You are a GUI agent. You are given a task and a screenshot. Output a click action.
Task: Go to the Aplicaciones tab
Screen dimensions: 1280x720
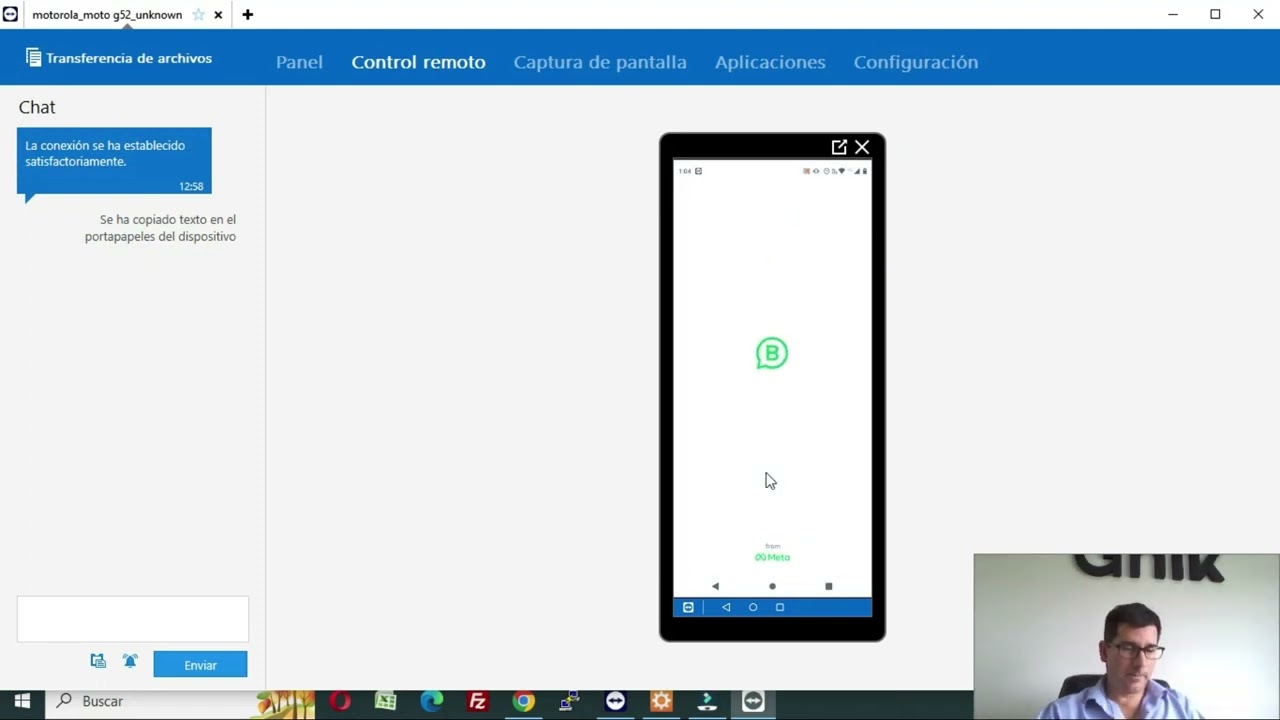coord(770,62)
